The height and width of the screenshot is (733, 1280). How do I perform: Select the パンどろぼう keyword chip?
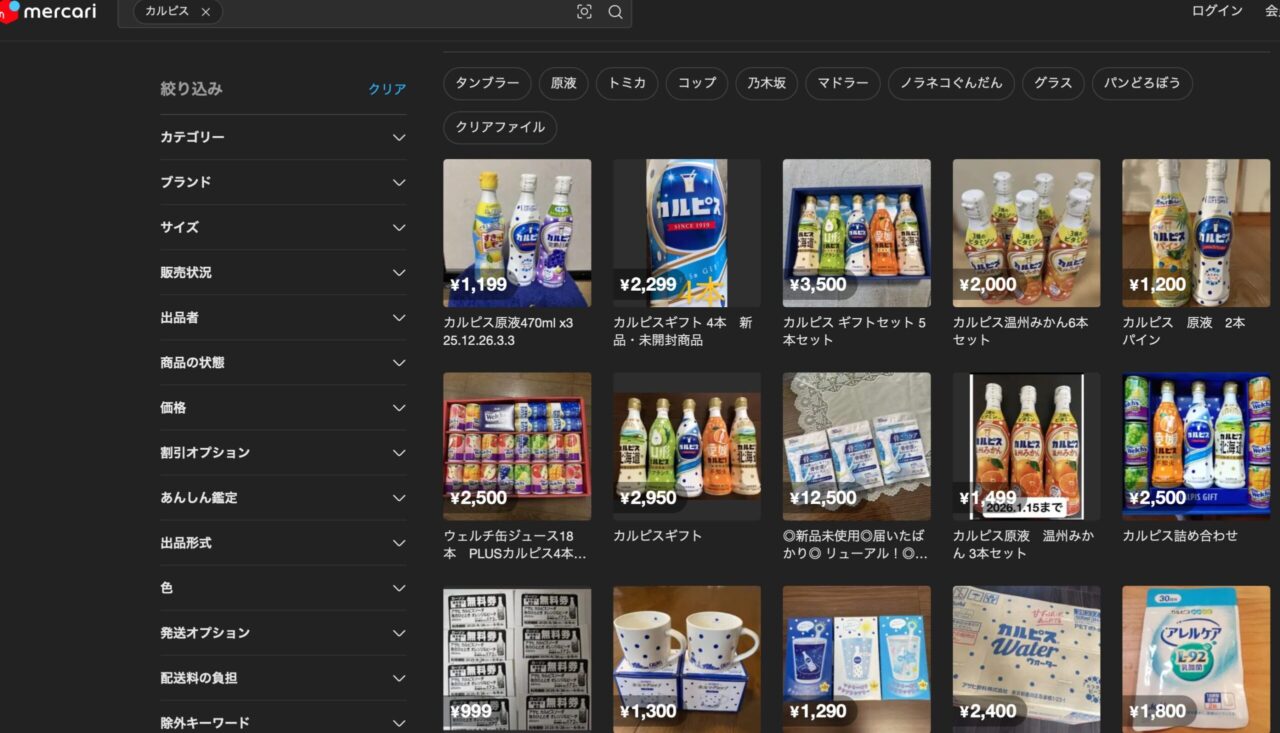coord(1142,83)
